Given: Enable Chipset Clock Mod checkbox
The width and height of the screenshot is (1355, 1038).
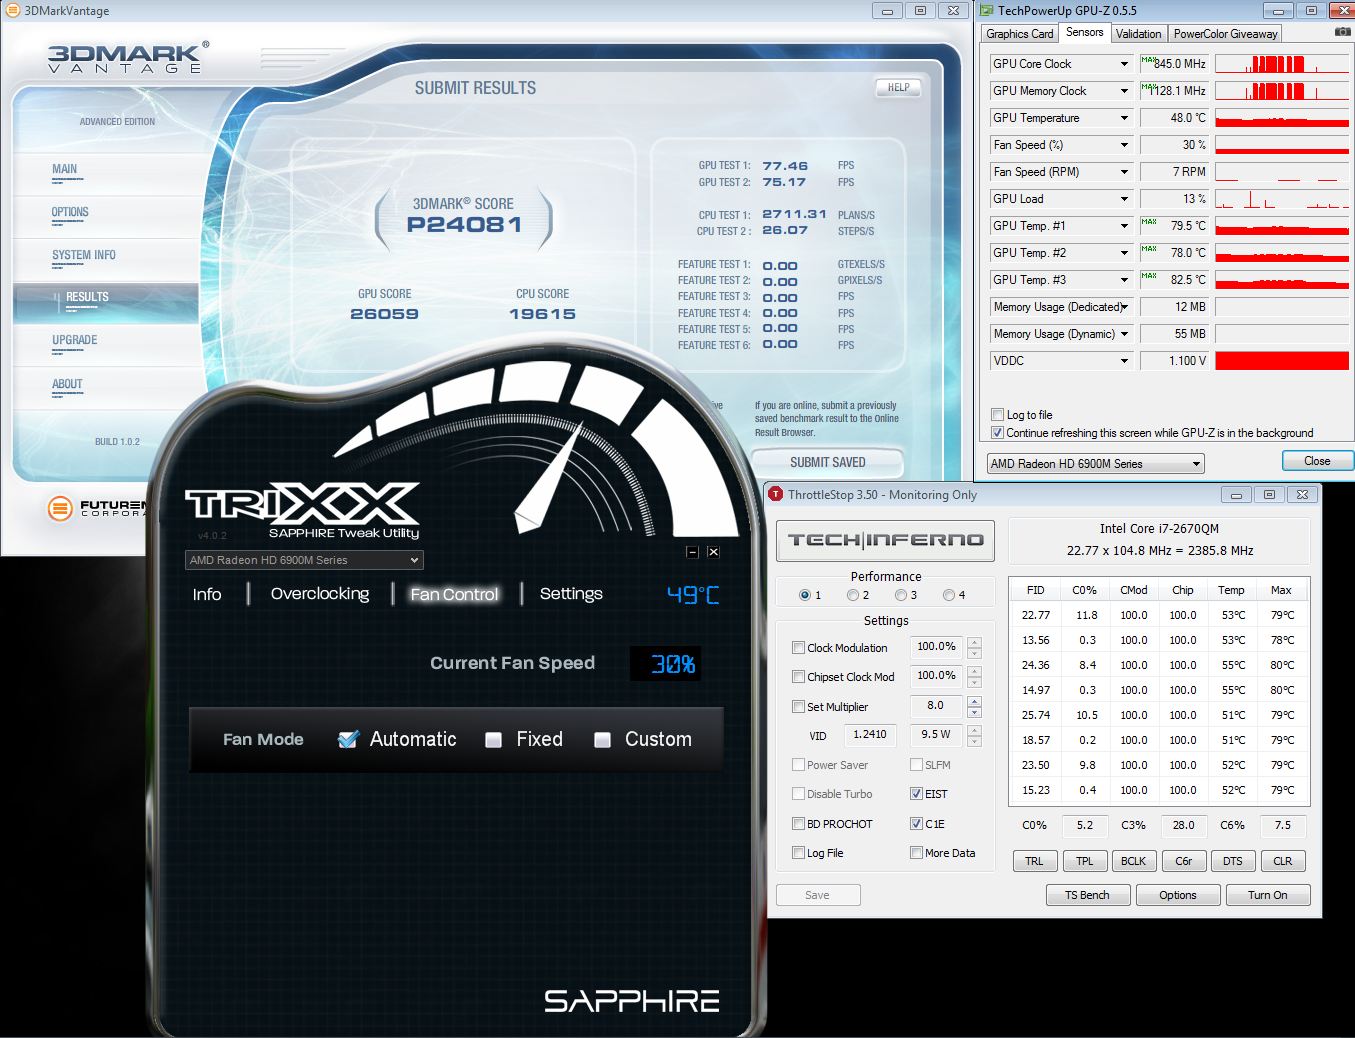Looking at the screenshot, I should tap(798, 676).
